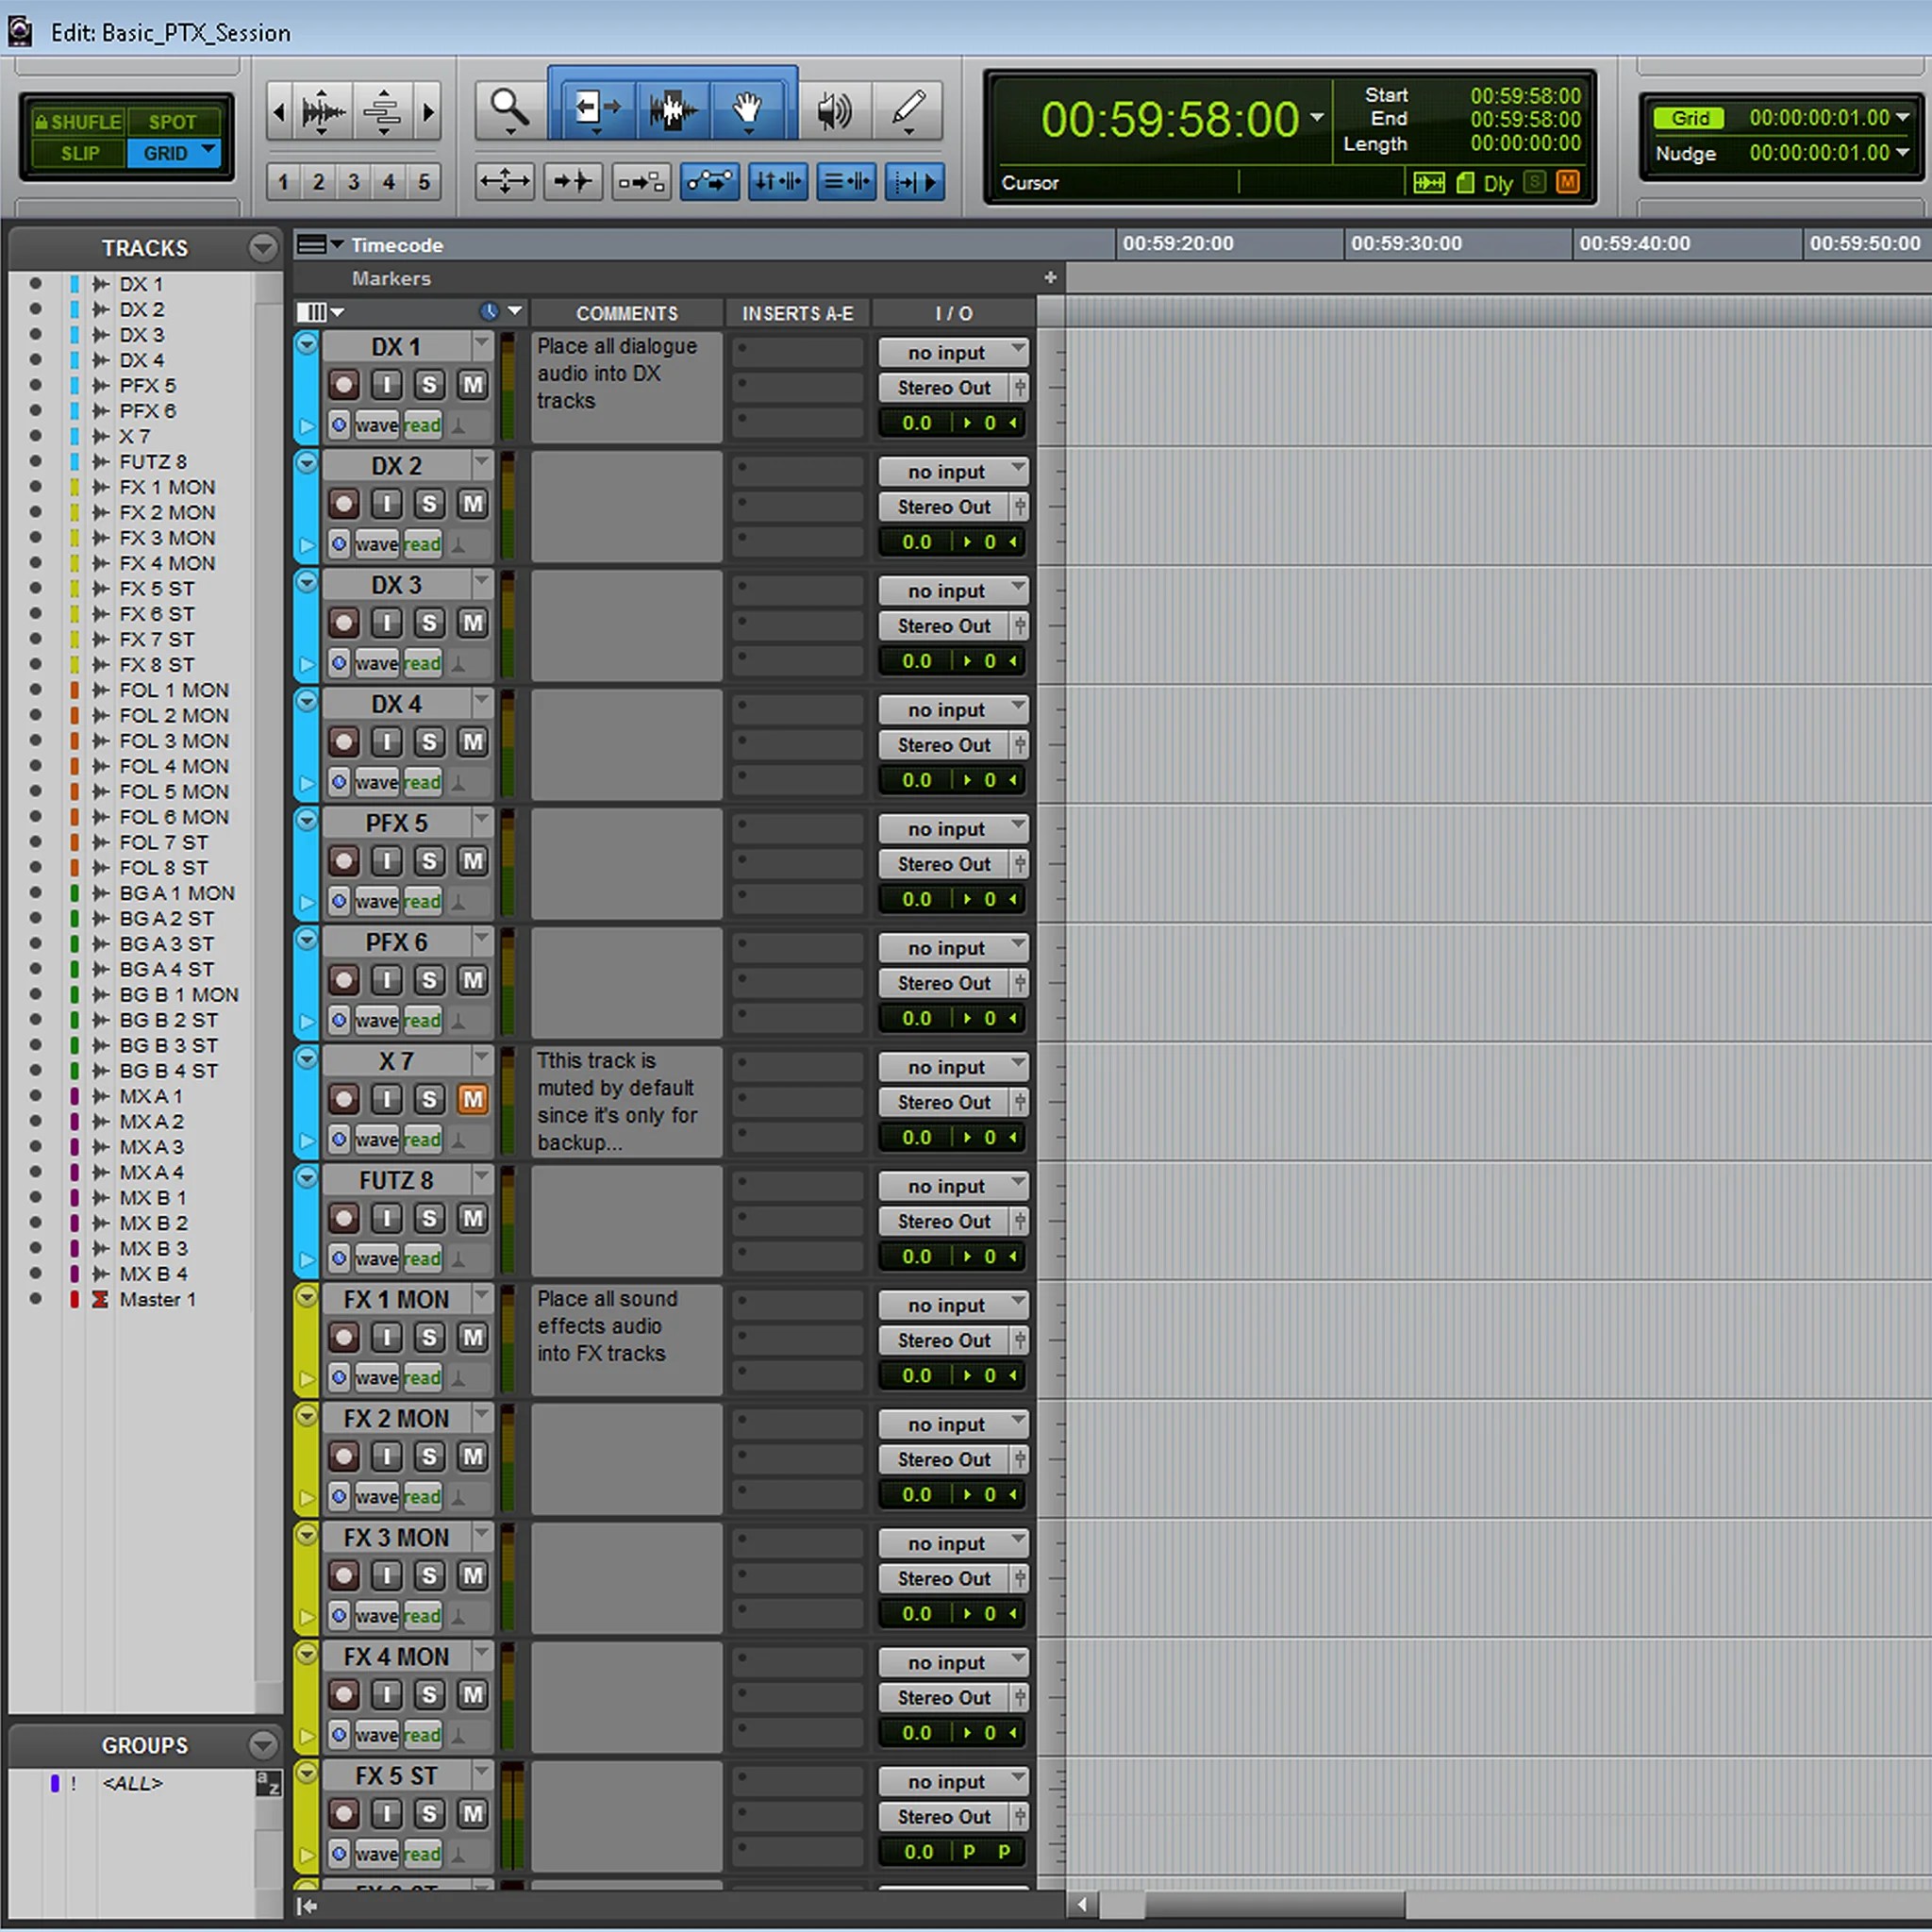Viewport: 1932px width, 1932px height.
Task: Switch to SLIP edit mode
Action: point(78,153)
